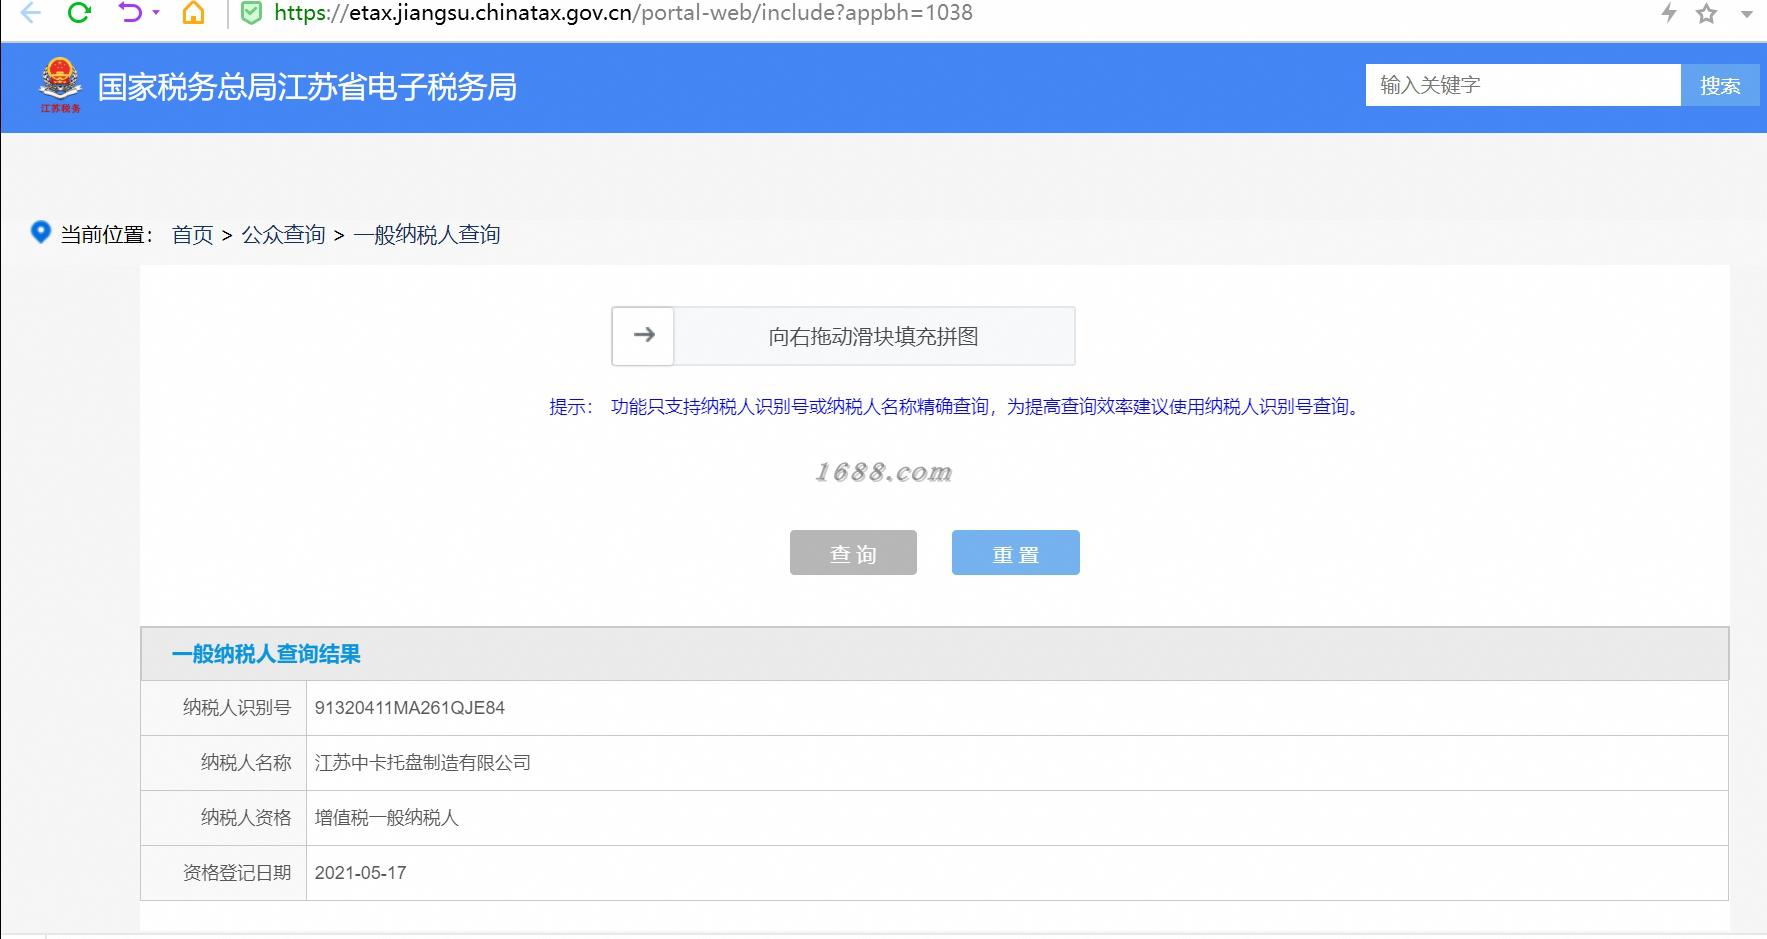The width and height of the screenshot is (1767, 939).
Task: Open dropdown arrow beside star icon
Action: pos(1747,15)
